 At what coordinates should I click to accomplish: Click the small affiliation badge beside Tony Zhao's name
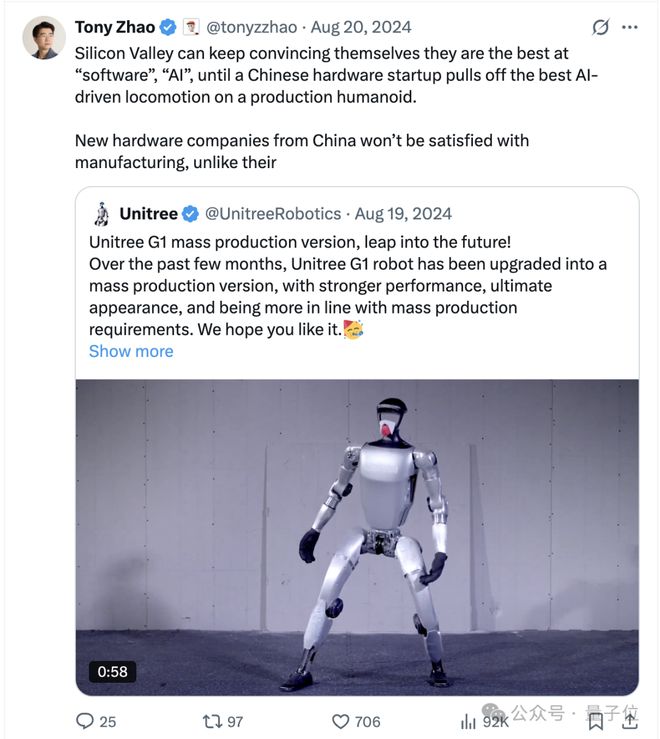pos(191,27)
